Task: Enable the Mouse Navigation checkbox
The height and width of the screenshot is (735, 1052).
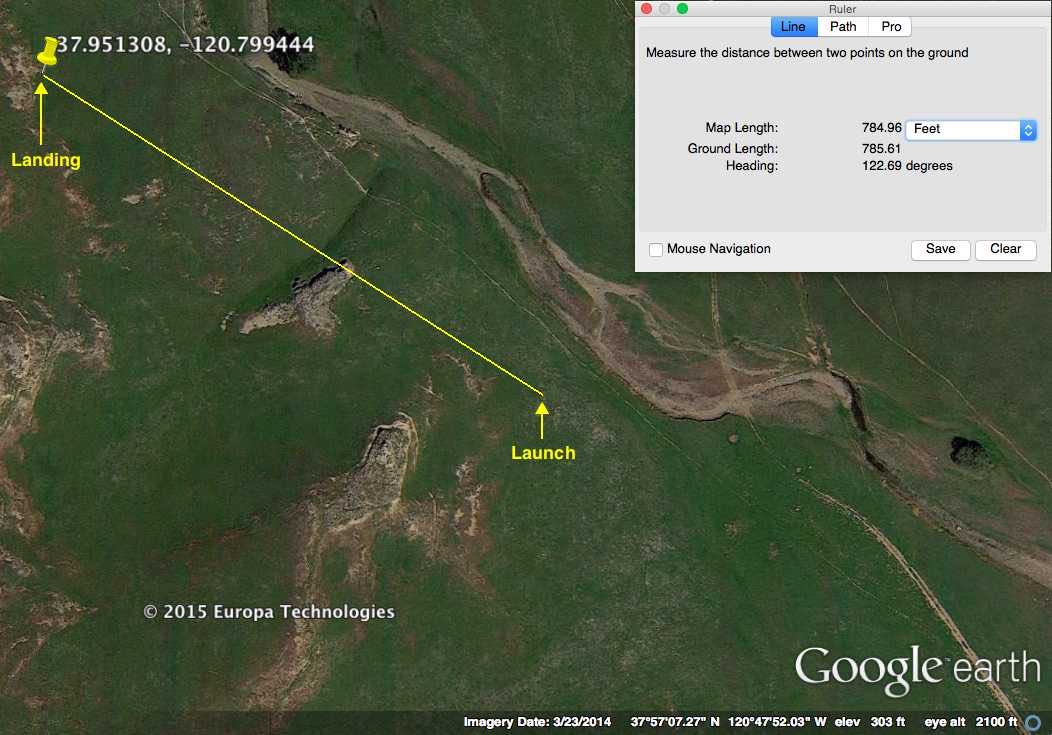Action: click(x=656, y=249)
